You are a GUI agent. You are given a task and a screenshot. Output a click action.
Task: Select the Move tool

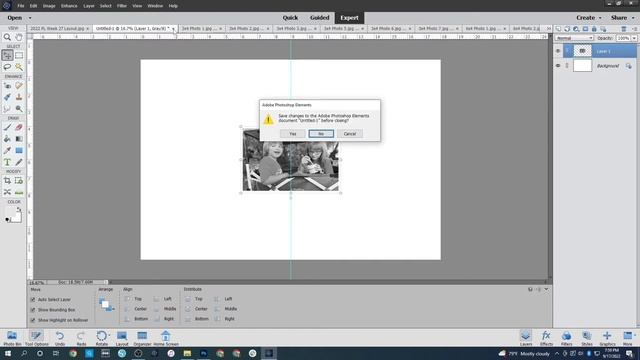coord(7,55)
